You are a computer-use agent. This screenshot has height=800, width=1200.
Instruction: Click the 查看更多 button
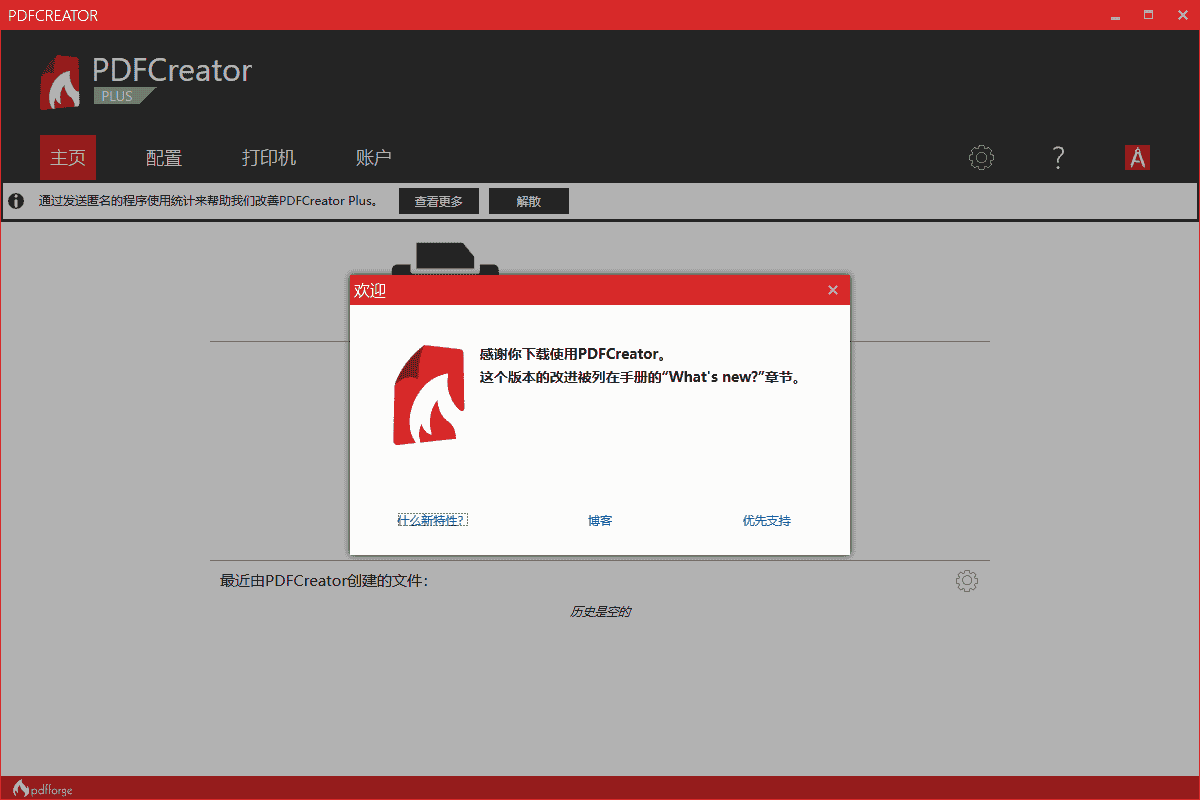tap(438, 200)
